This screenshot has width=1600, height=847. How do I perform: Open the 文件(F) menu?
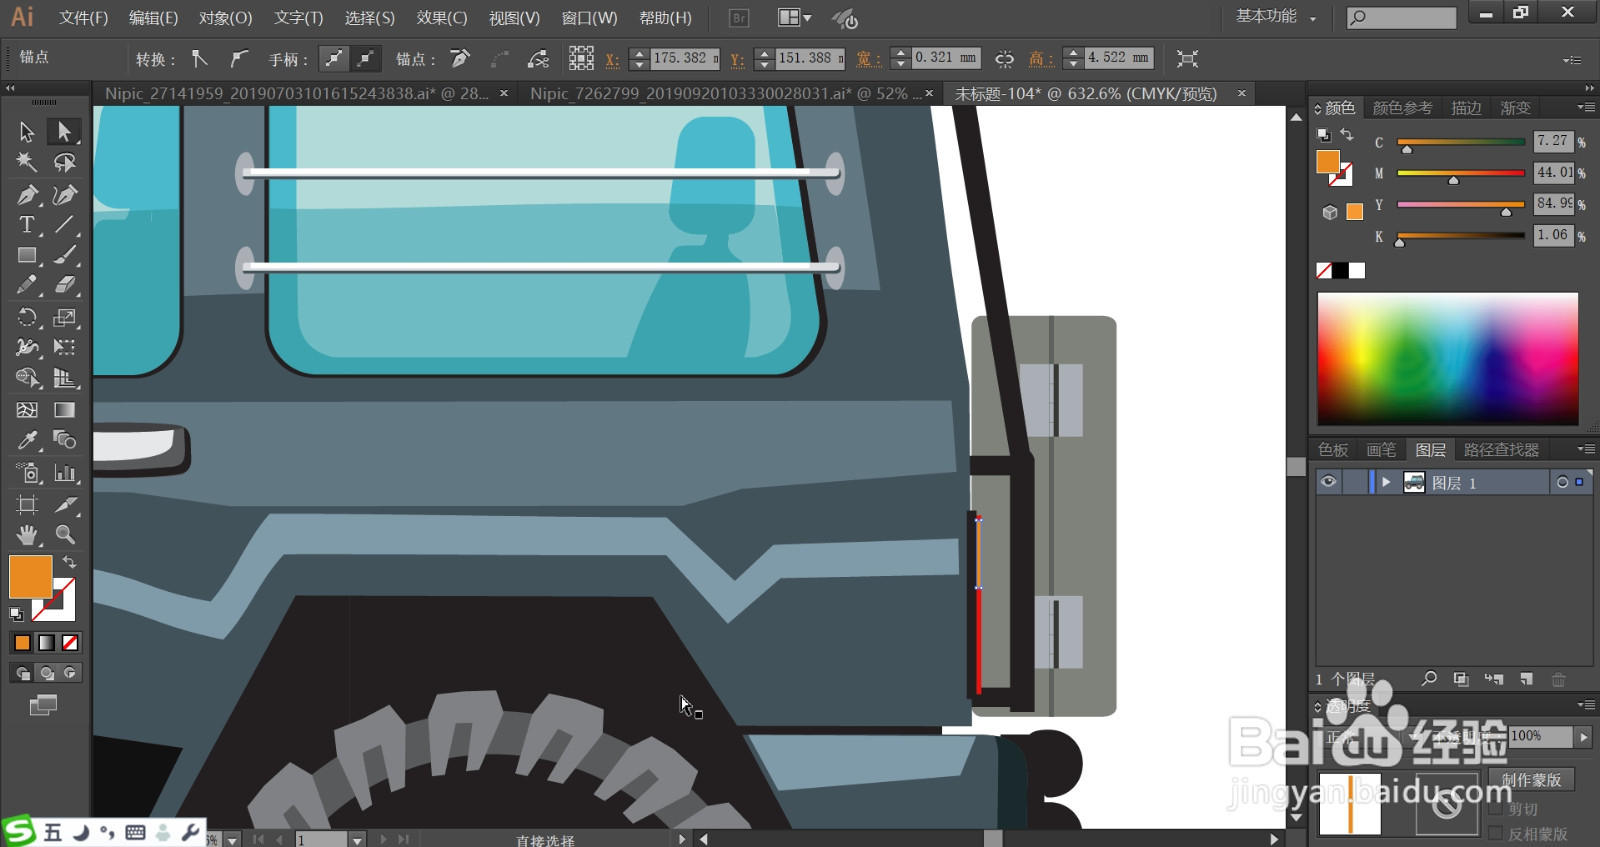84,18
